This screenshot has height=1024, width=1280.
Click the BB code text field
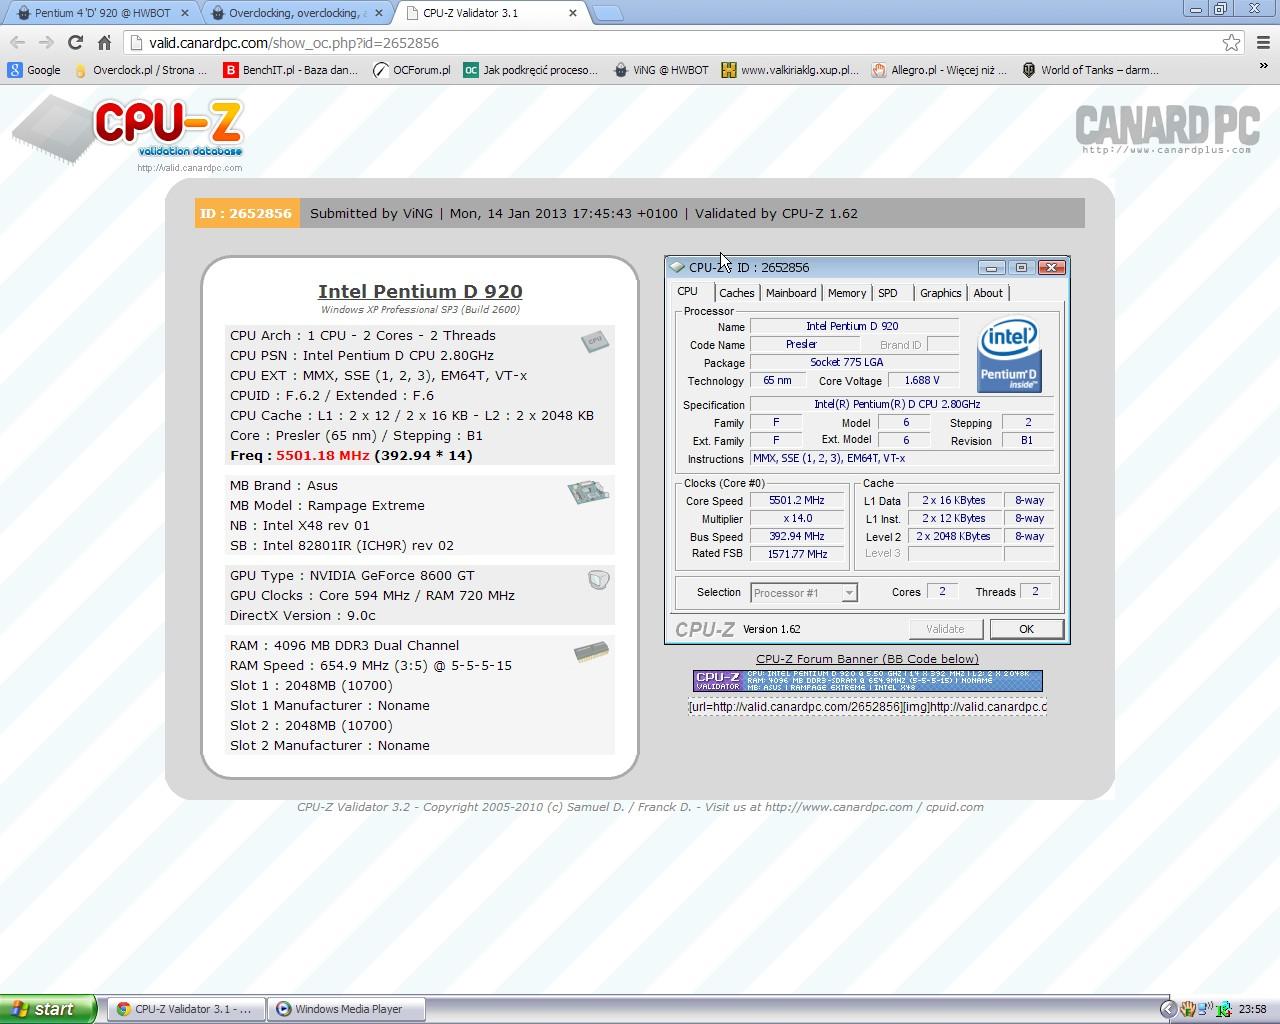tap(867, 706)
